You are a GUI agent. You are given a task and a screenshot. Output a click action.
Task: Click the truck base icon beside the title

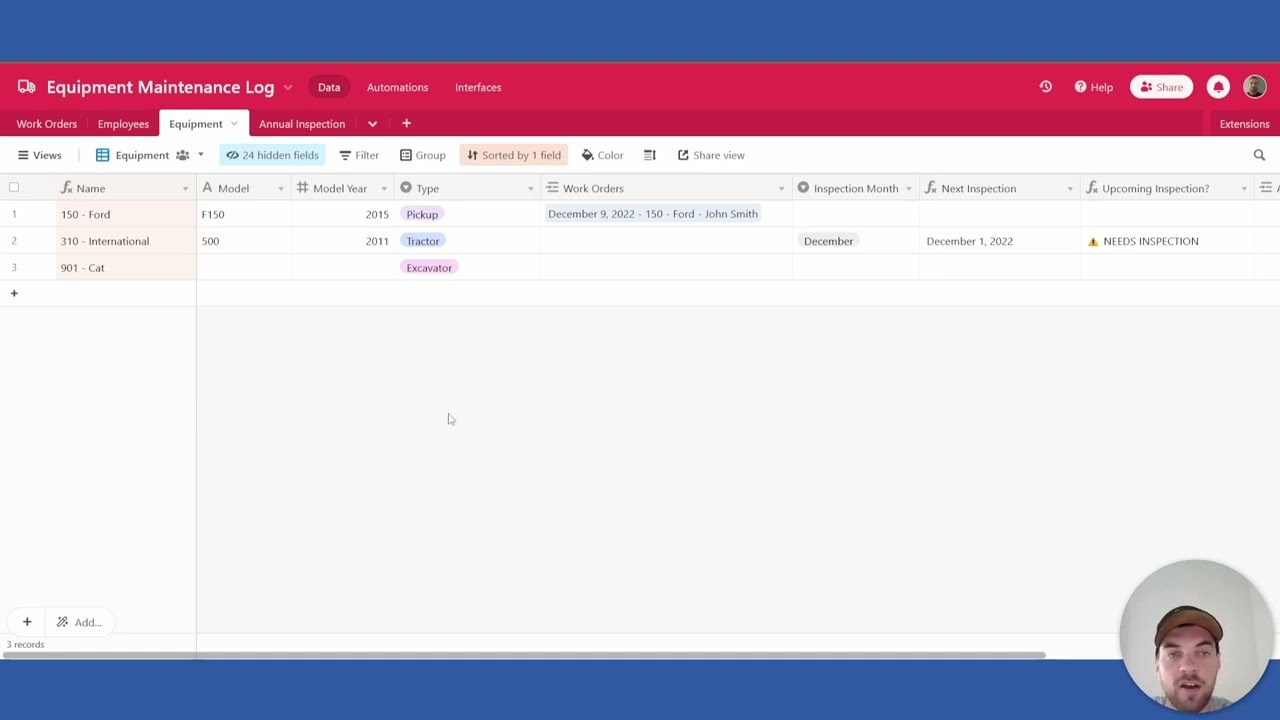(26, 87)
